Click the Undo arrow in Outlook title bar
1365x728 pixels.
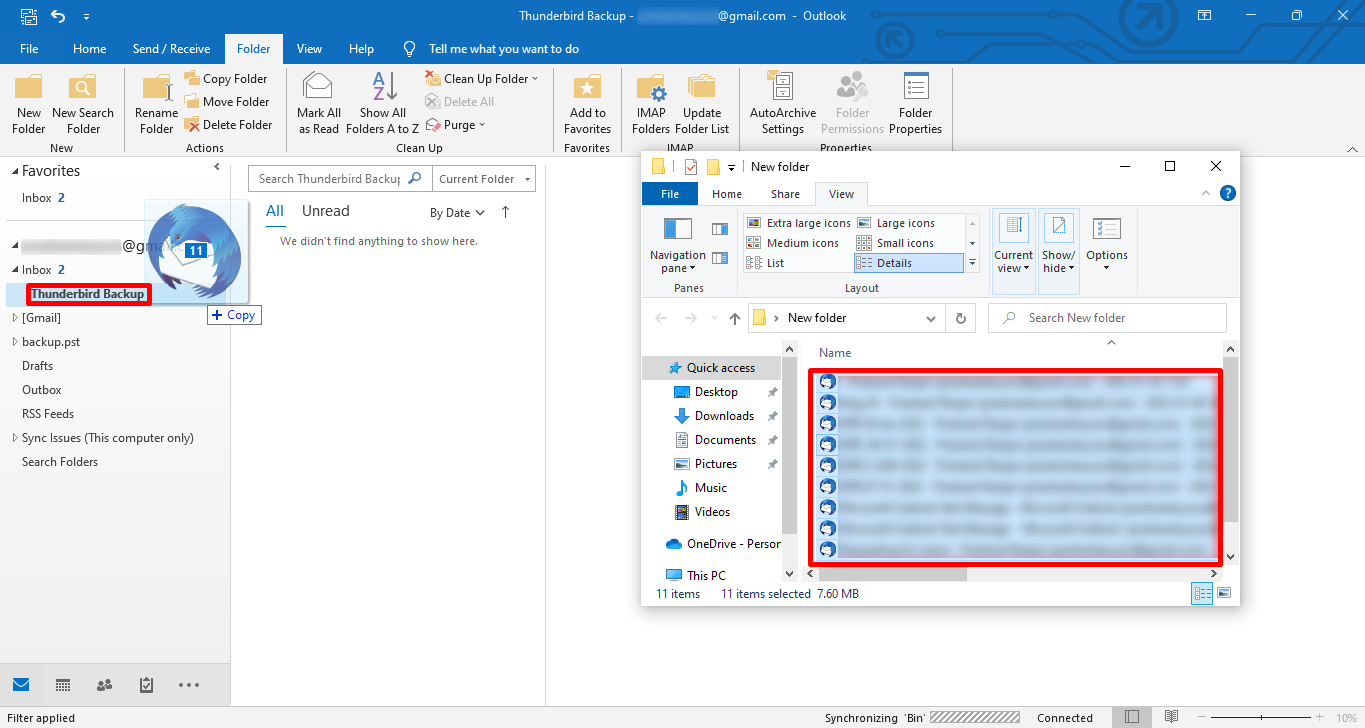[58, 16]
